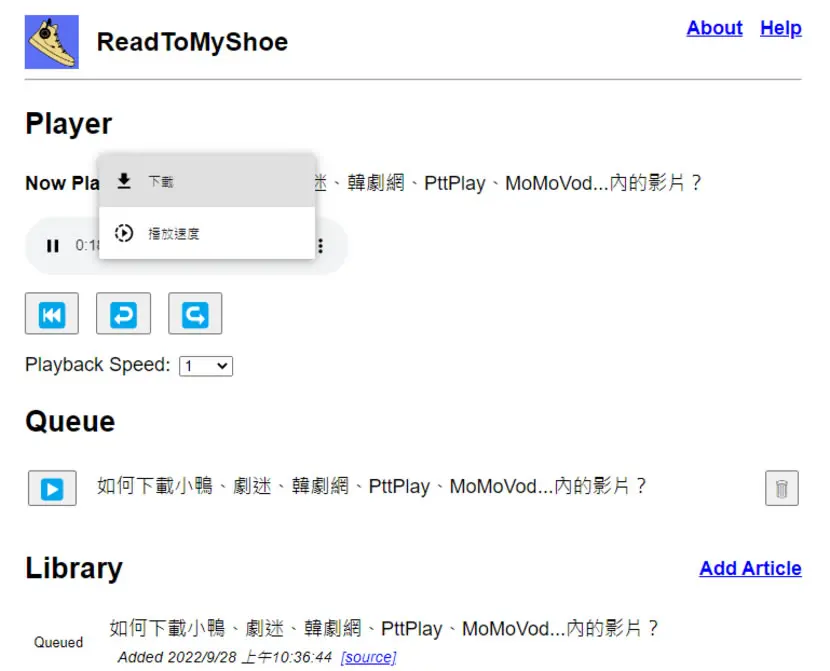Open the audio player three-dot menu
Viewport: 830px width, 671px height.
(320, 246)
